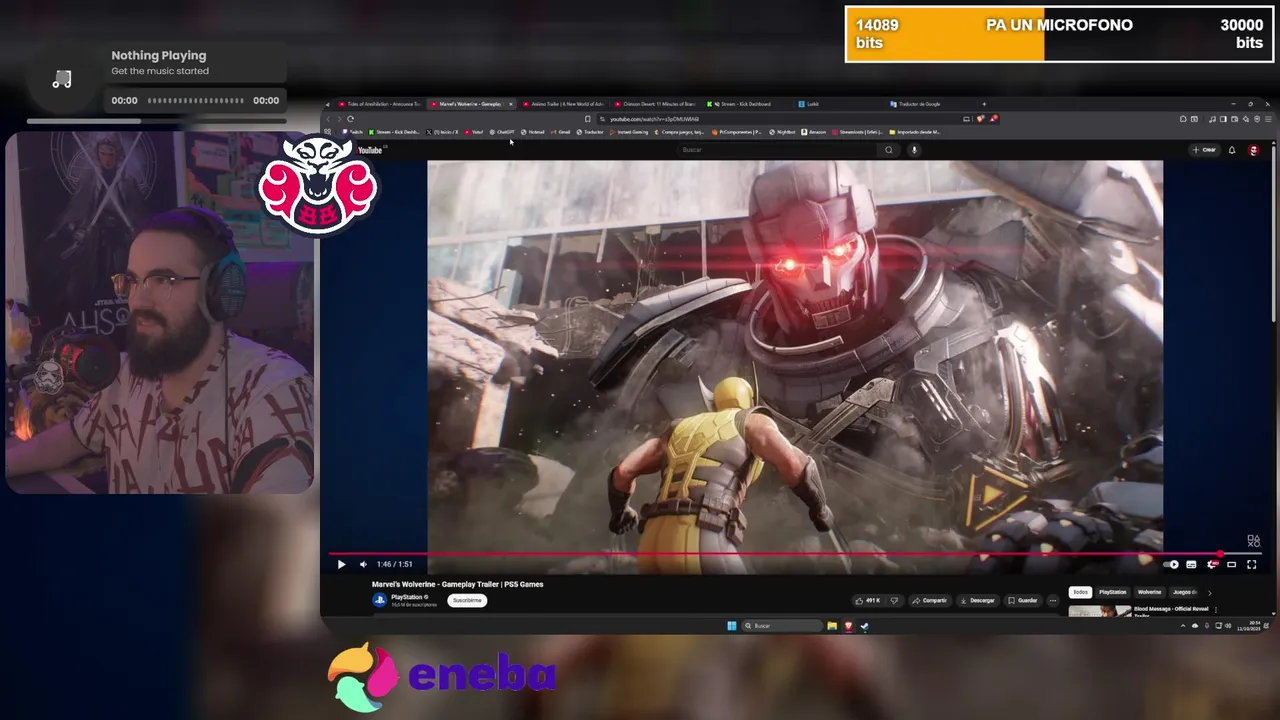Open the Brave browser taskbar icon
The image size is (1280, 720).
[x=848, y=626]
